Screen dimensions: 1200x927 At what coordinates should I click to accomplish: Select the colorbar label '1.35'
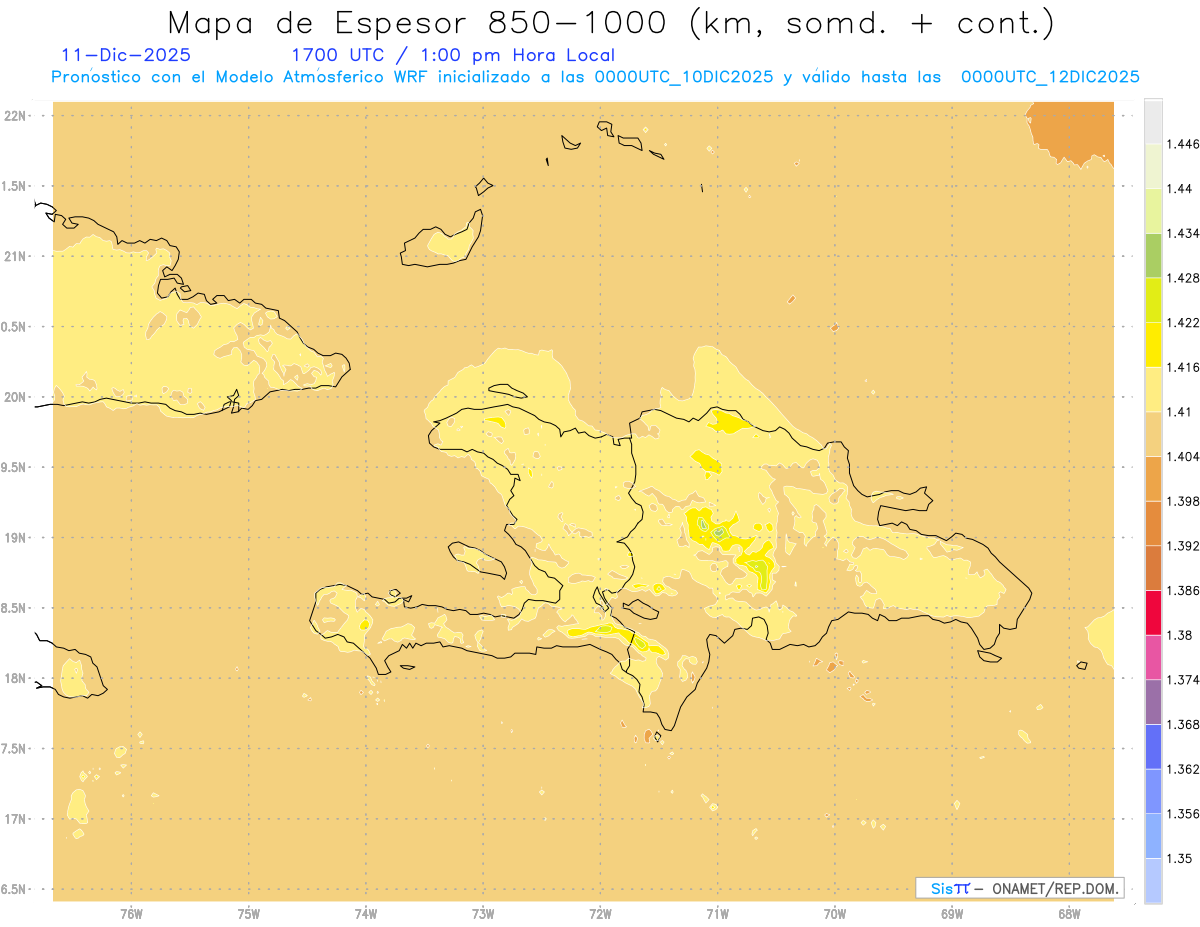pos(1180,858)
